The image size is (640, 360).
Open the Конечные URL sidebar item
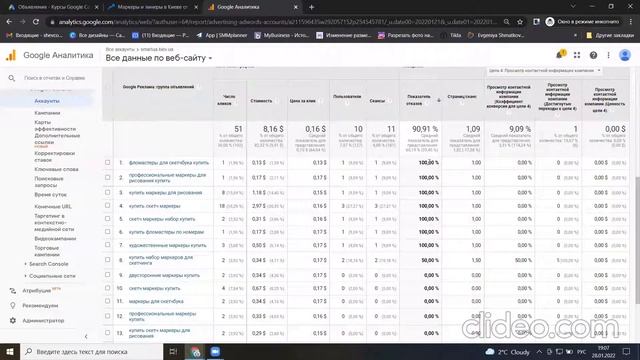click(53, 207)
